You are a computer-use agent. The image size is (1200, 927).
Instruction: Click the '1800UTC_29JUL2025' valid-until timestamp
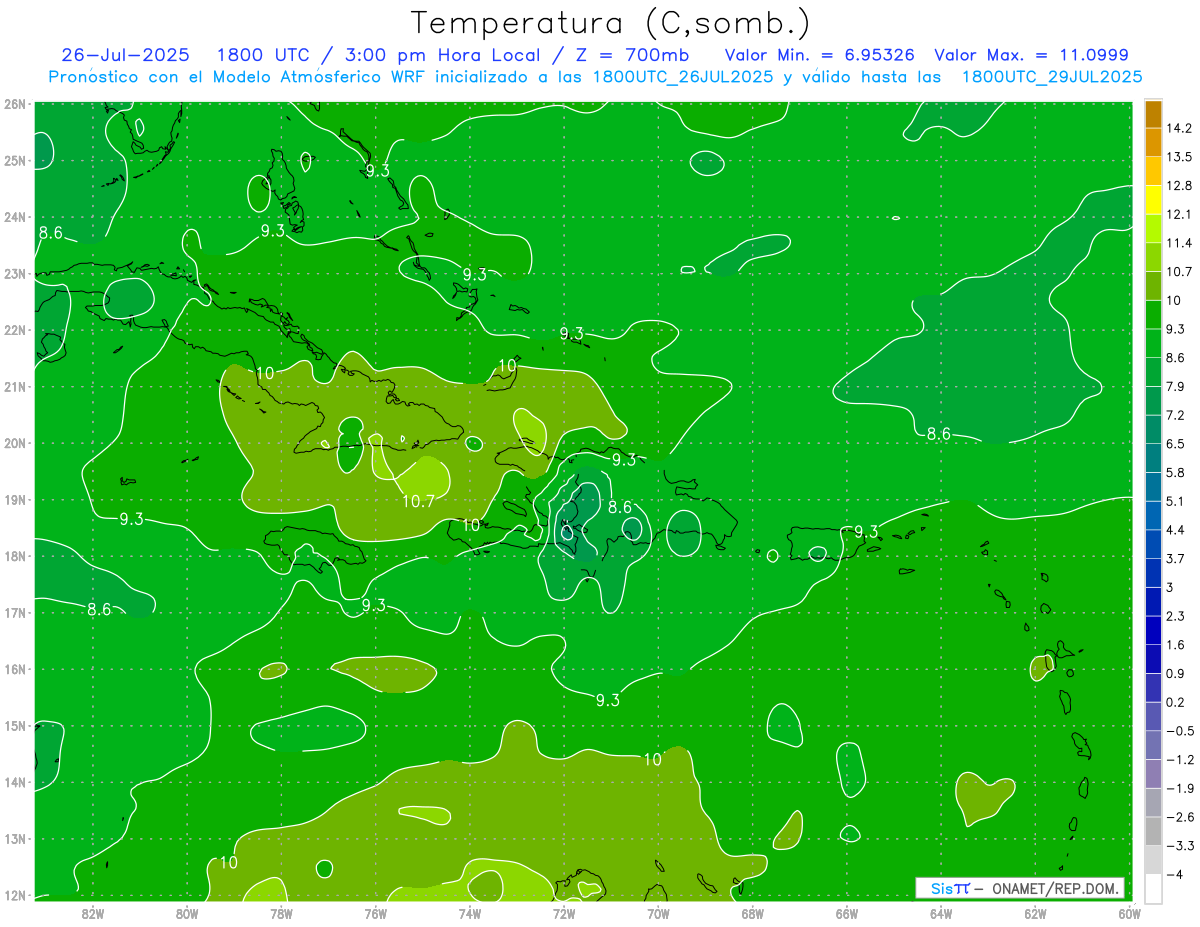pos(1052,76)
